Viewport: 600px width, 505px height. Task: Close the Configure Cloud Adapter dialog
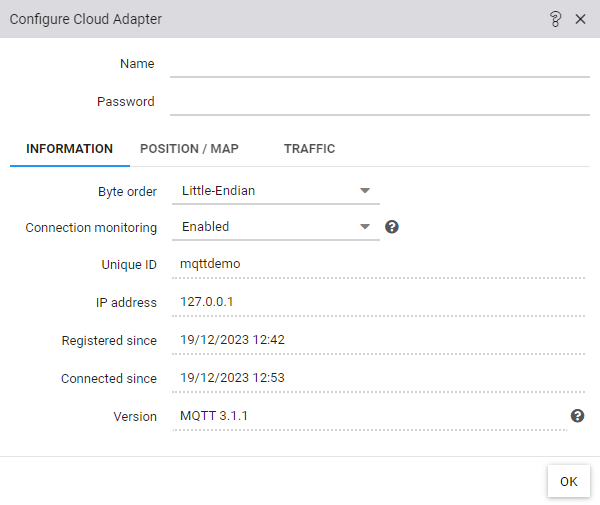[x=580, y=19]
